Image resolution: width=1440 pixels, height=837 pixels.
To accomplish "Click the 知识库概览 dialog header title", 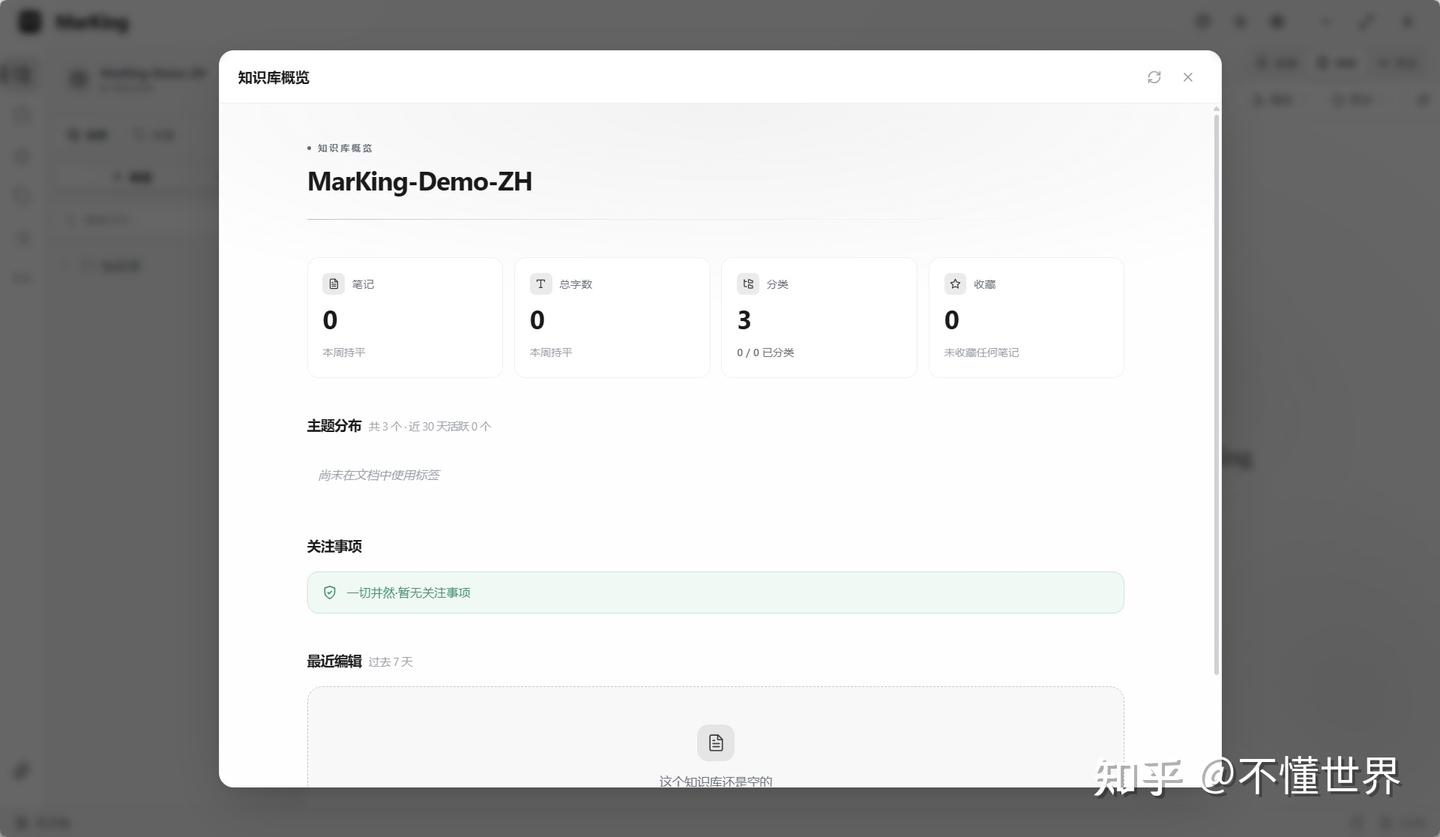I will pos(274,77).
